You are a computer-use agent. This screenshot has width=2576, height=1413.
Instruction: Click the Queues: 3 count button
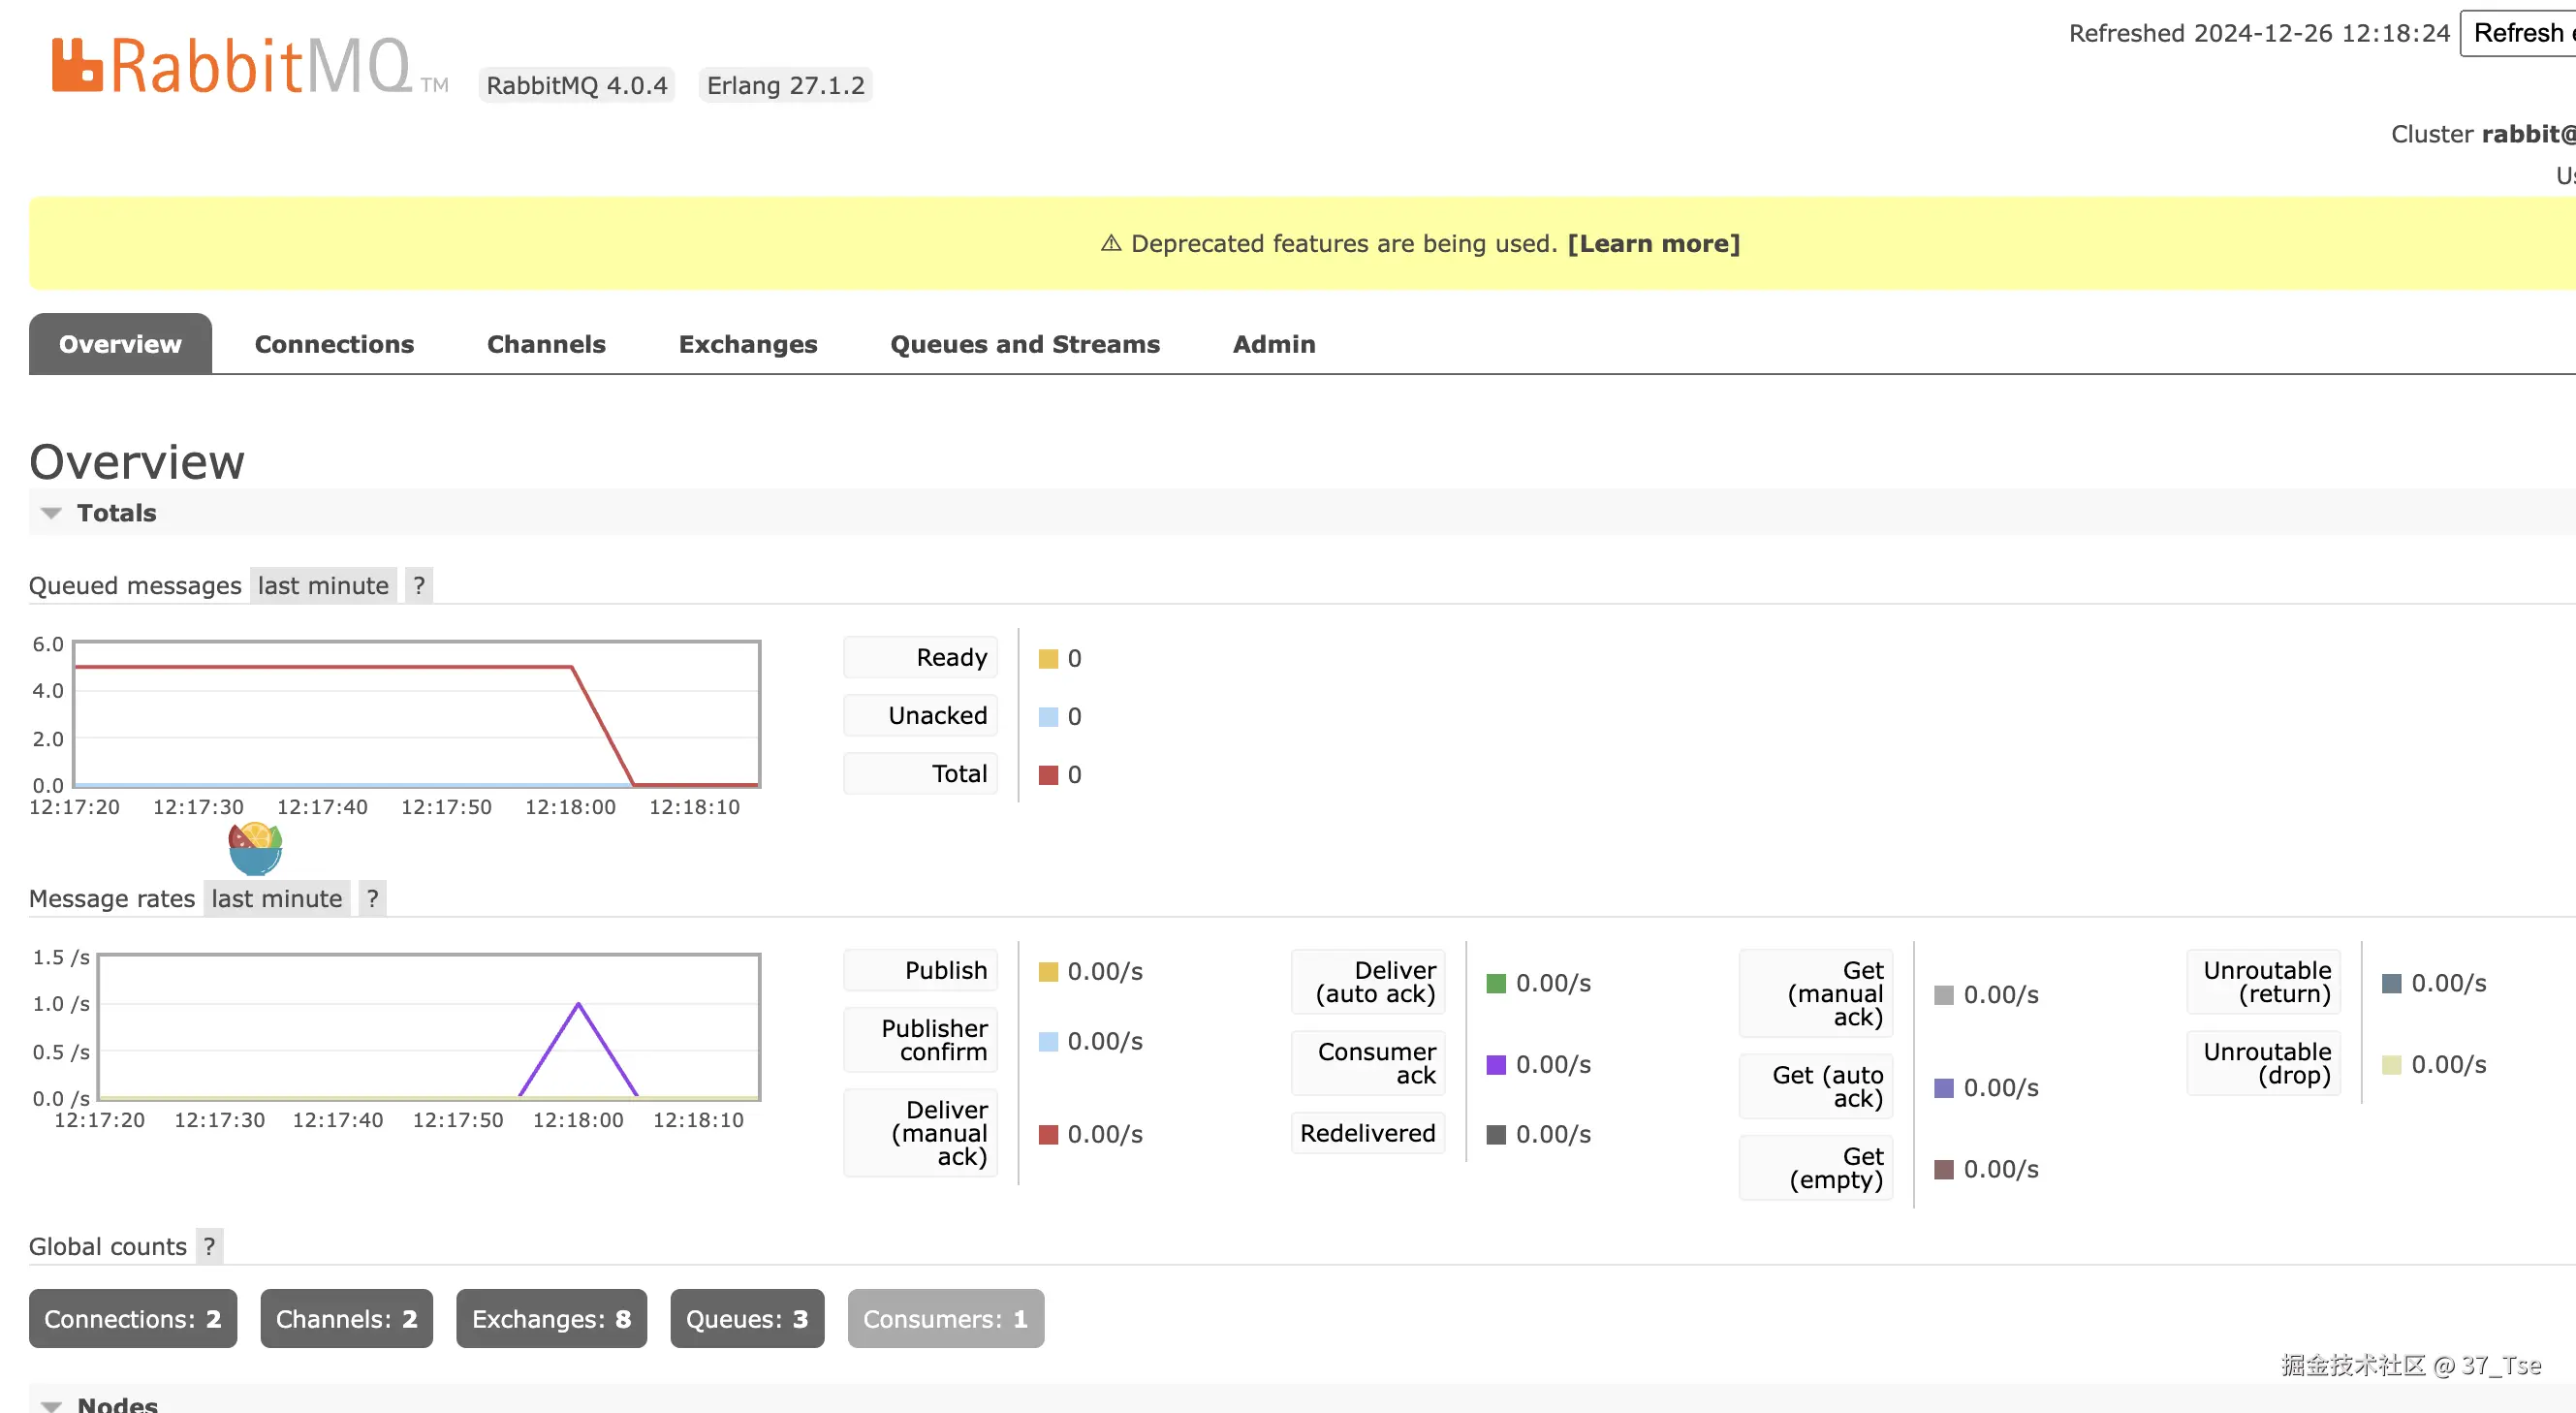[x=746, y=1319]
